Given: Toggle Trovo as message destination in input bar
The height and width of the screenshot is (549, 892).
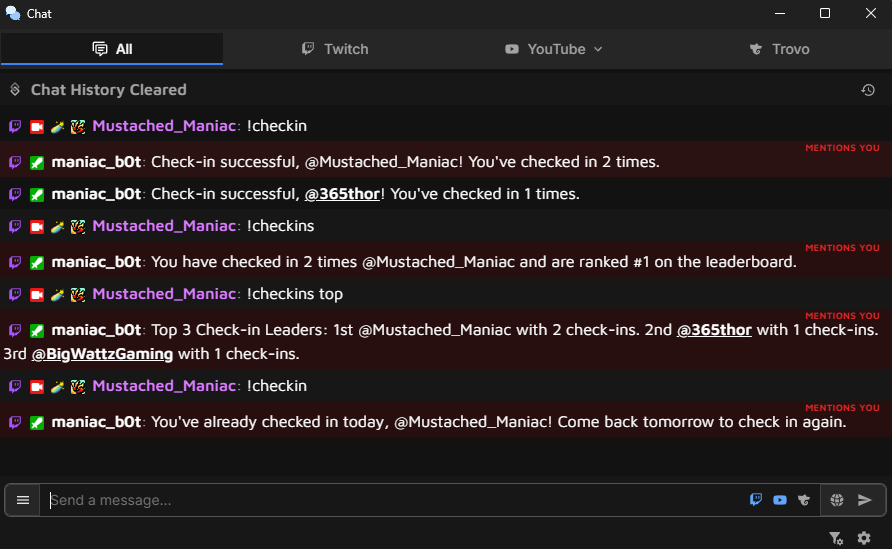Looking at the screenshot, I should pos(803,500).
